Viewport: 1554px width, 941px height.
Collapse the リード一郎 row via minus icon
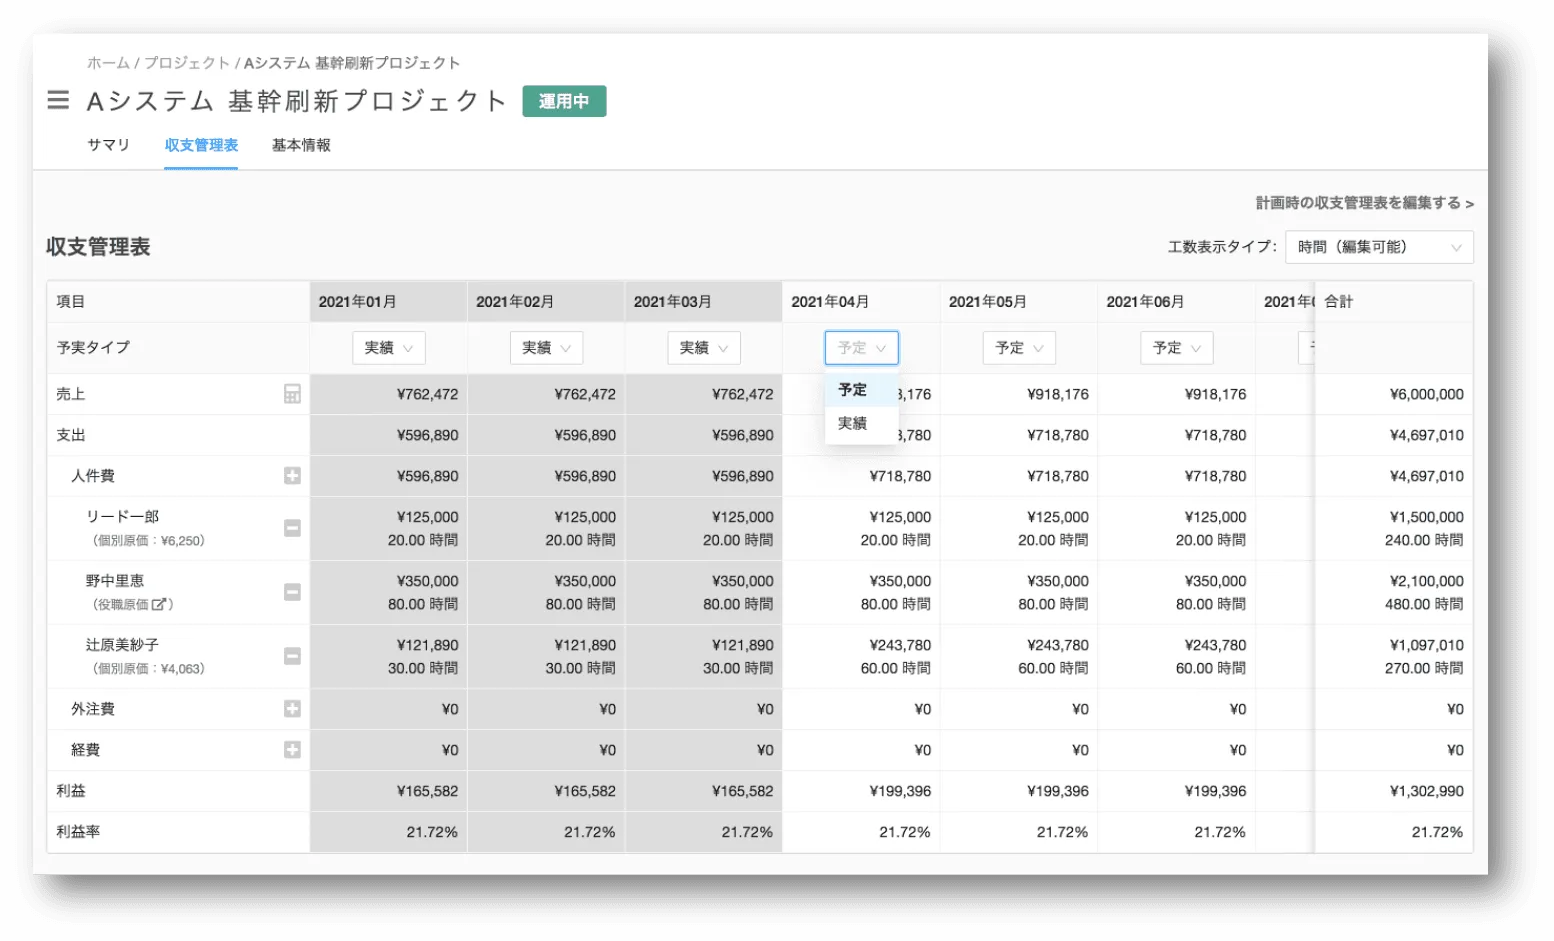(291, 528)
